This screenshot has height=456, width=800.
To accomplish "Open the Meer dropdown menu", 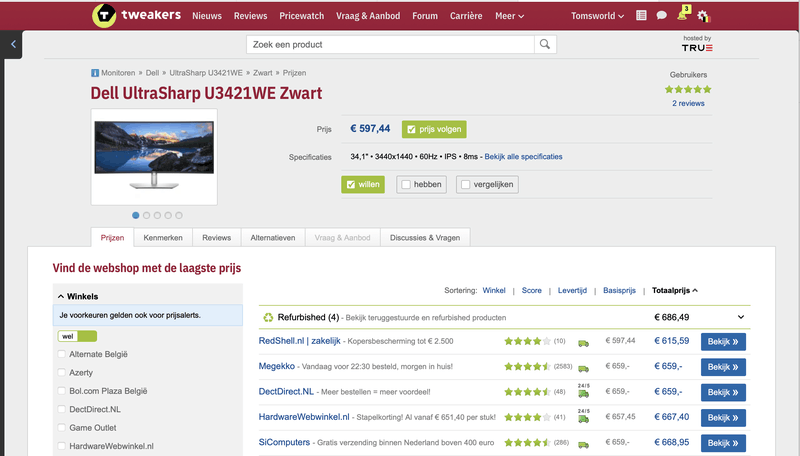I will pos(509,16).
